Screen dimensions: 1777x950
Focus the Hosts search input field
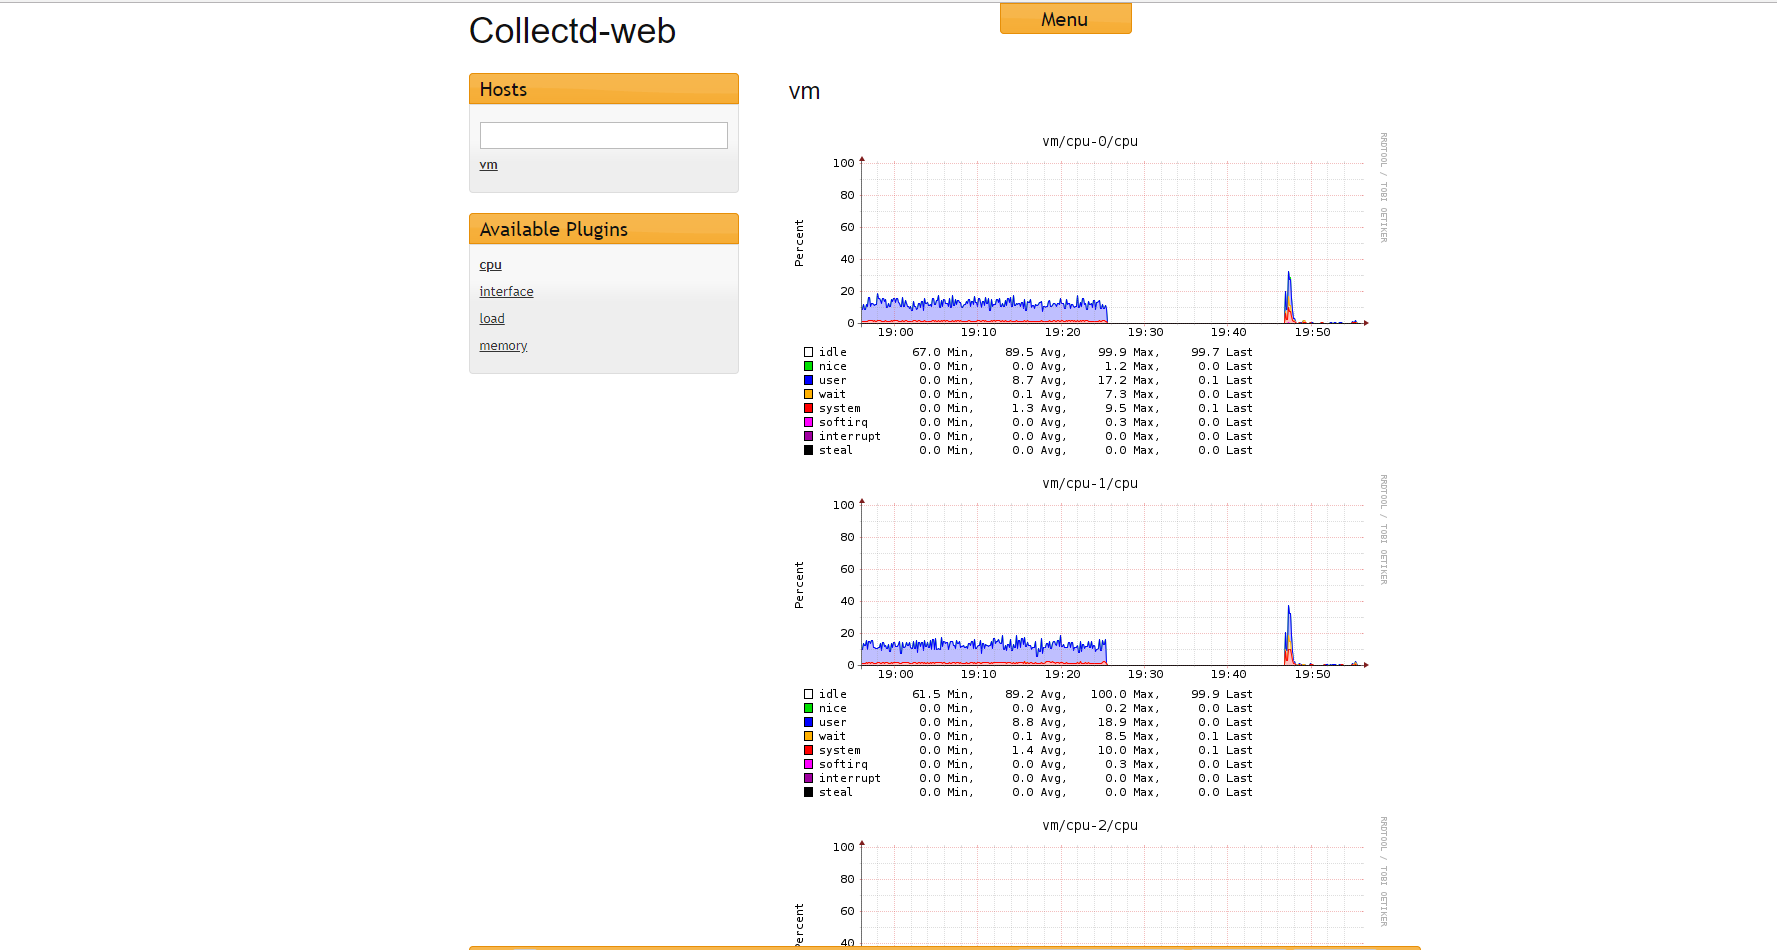click(x=603, y=135)
